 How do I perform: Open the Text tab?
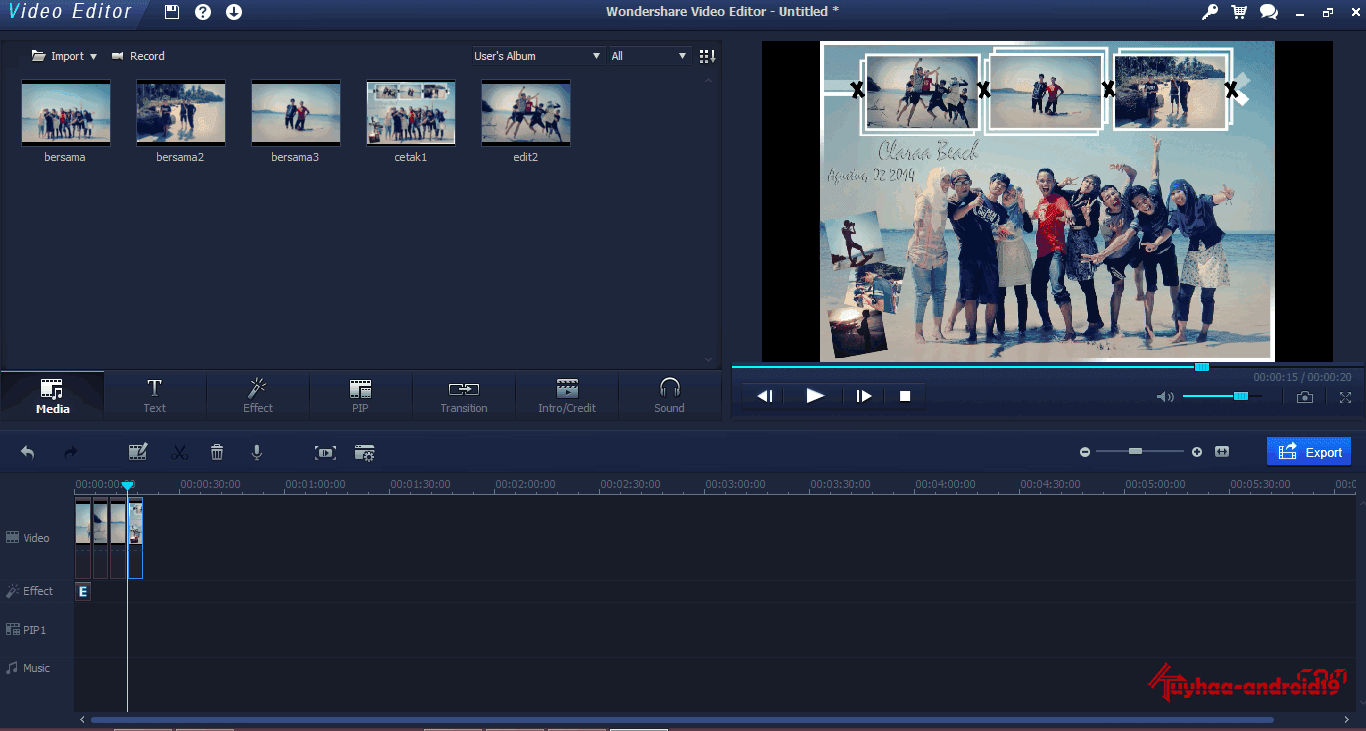click(x=155, y=396)
